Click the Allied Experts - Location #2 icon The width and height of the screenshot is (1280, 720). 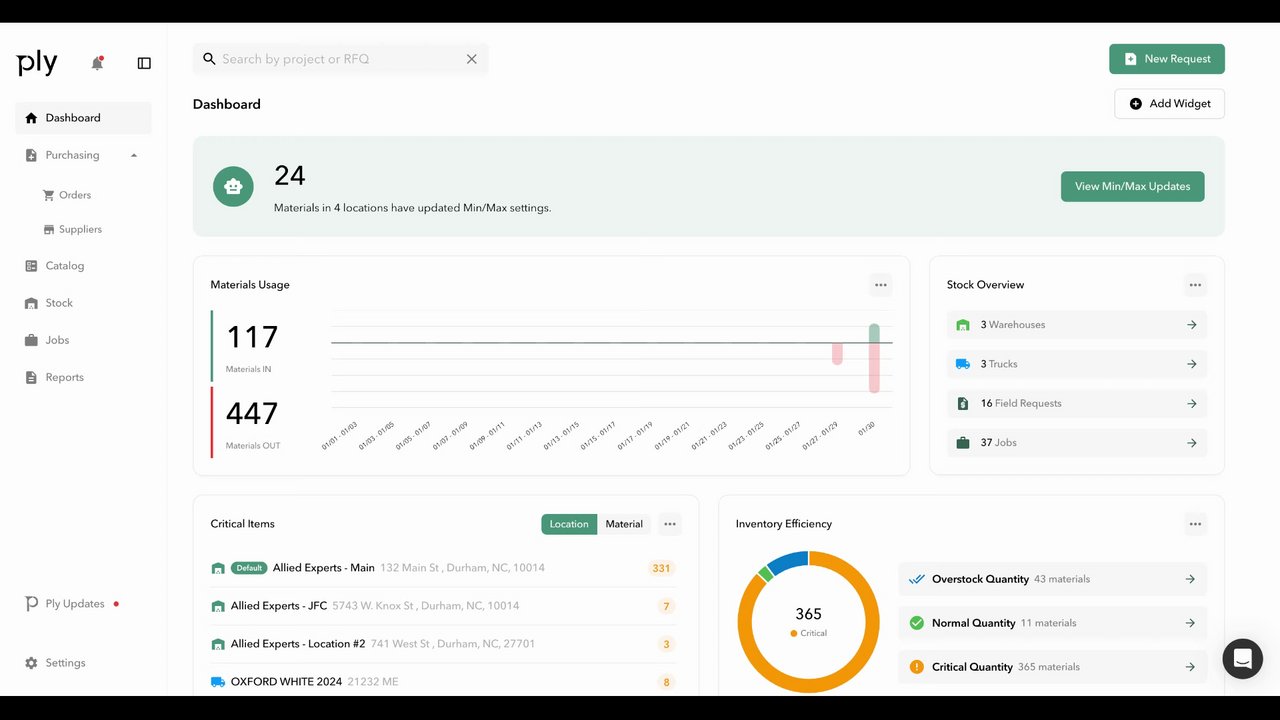pyautogui.click(x=218, y=644)
